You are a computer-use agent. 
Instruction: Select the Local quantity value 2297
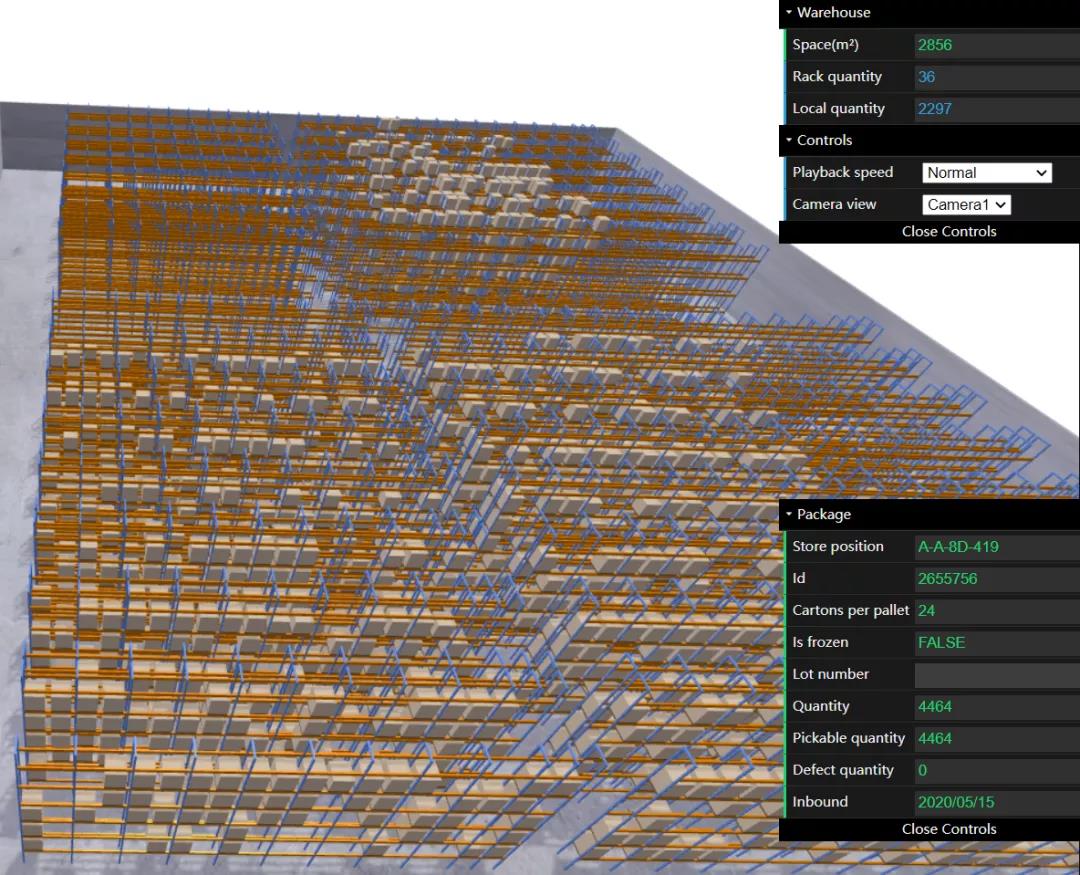coord(997,108)
